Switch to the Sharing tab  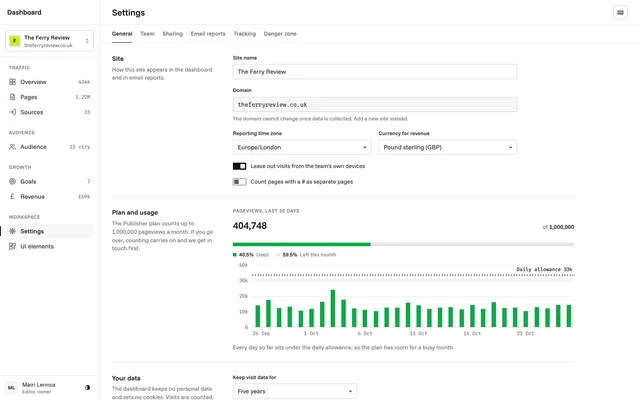pyautogui.click(x=173, y=34)
